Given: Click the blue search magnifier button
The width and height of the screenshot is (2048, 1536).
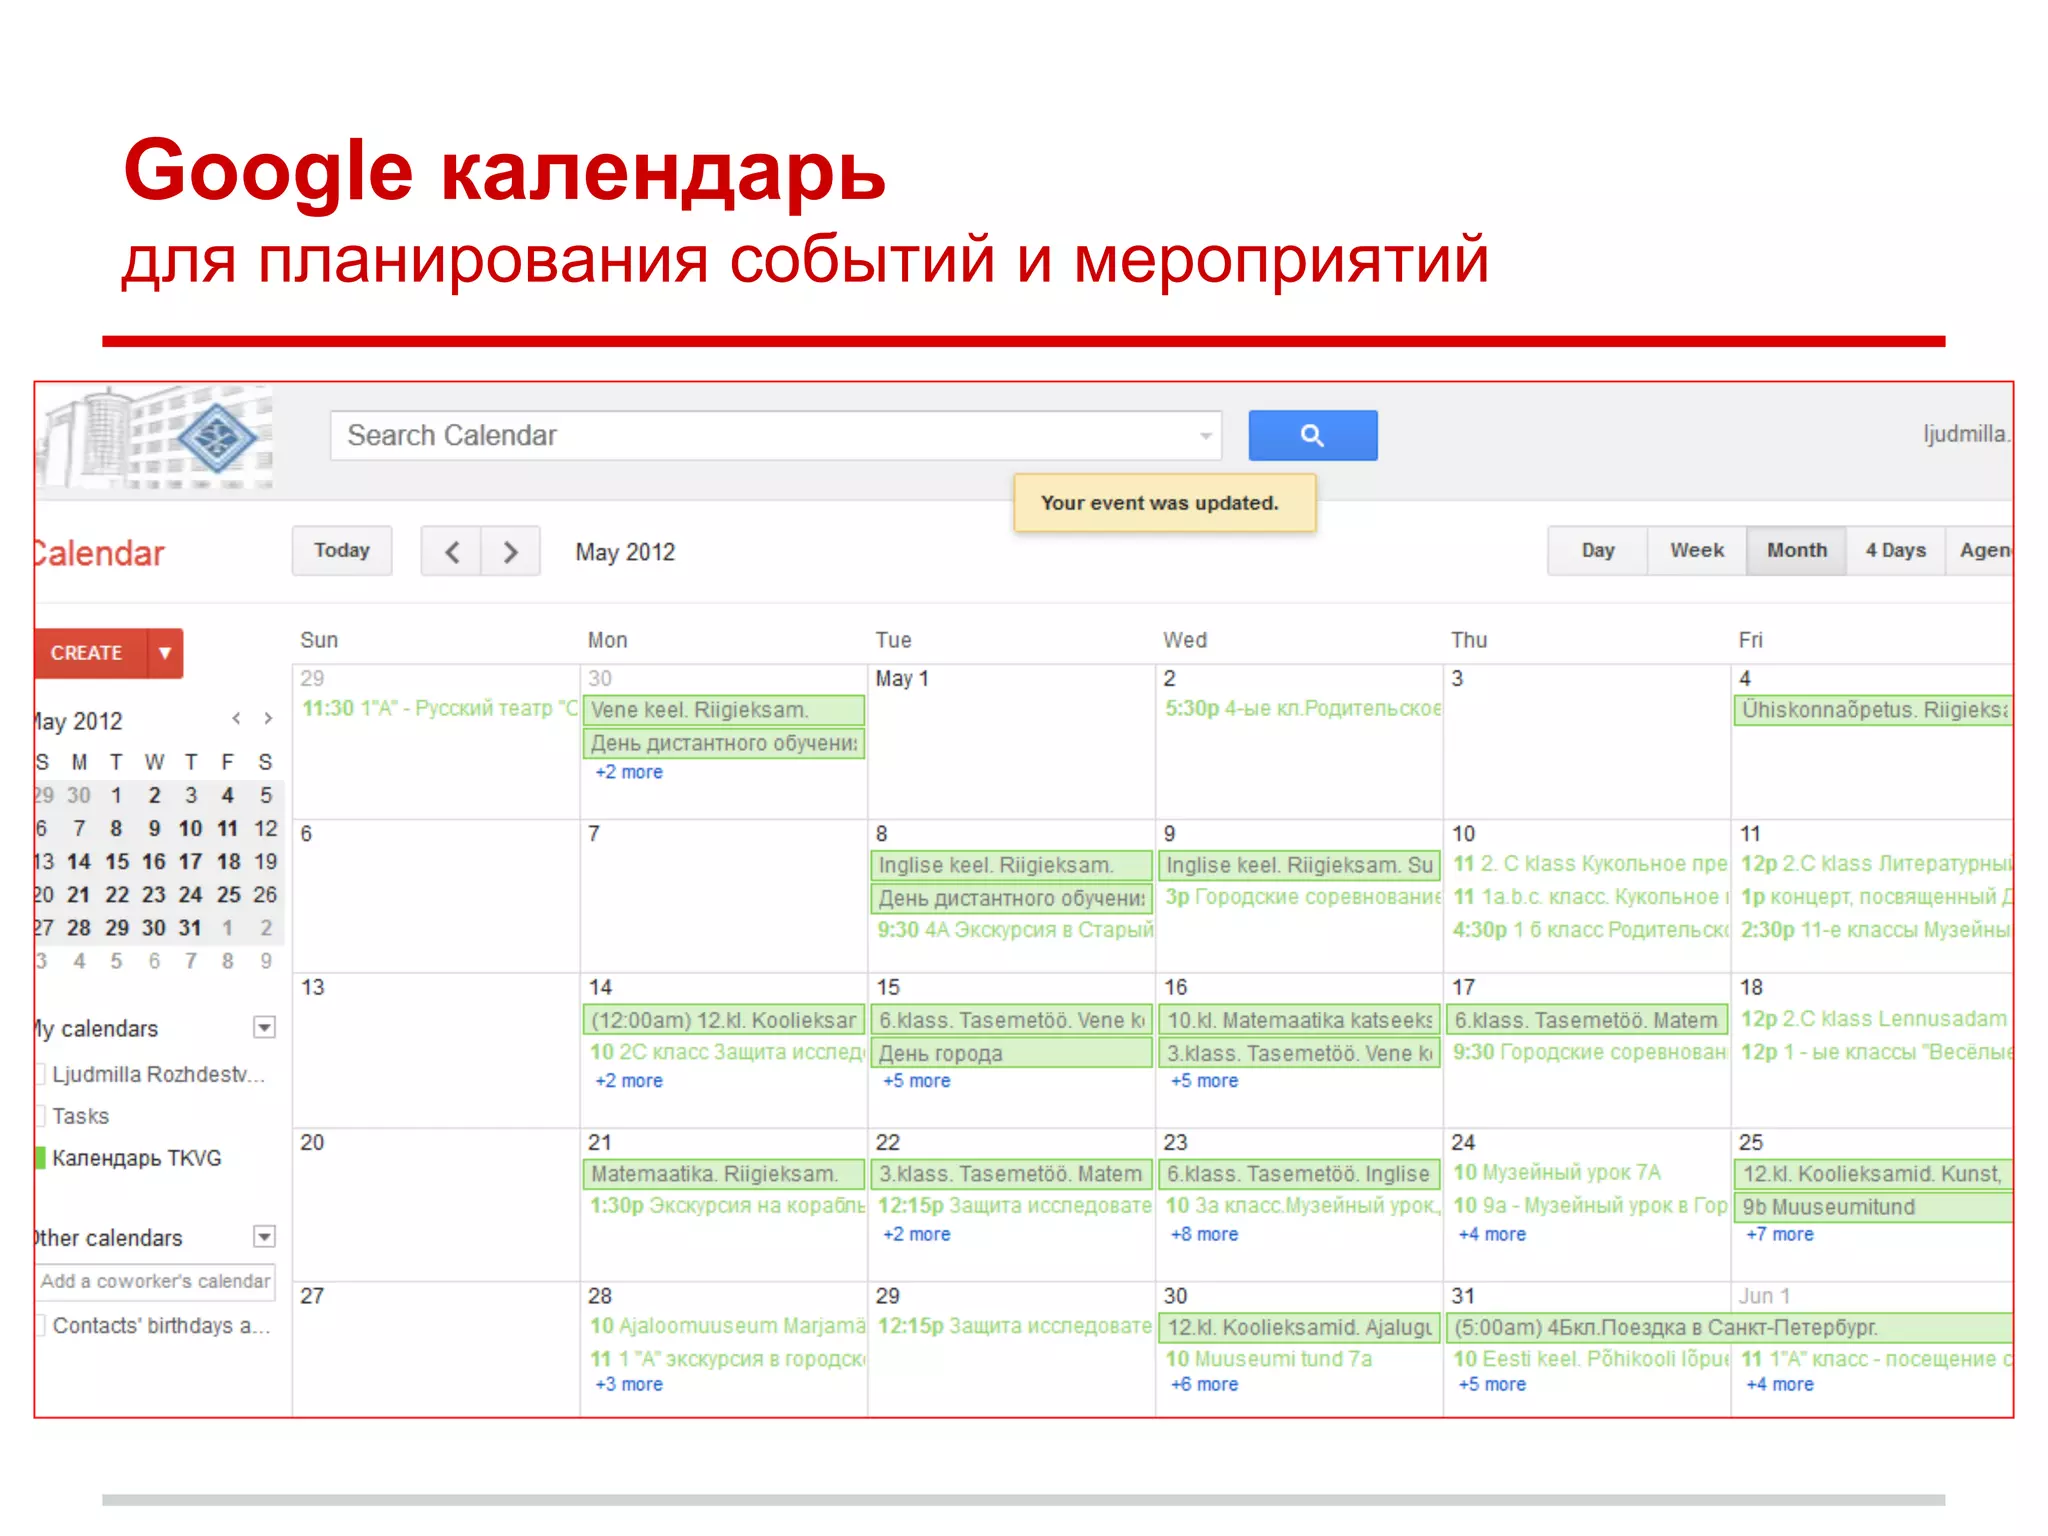Looking at the screenshot, I should click(x=1312, y=435).
